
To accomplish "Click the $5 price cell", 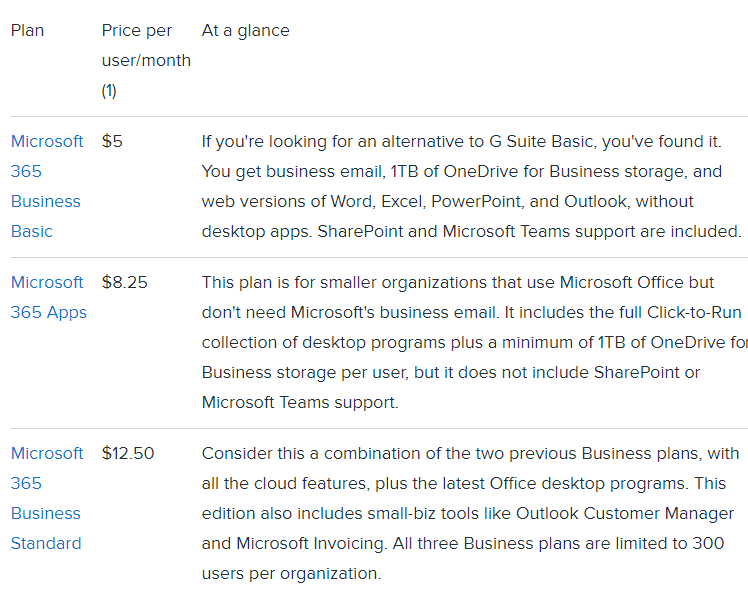I will (112, 141).
